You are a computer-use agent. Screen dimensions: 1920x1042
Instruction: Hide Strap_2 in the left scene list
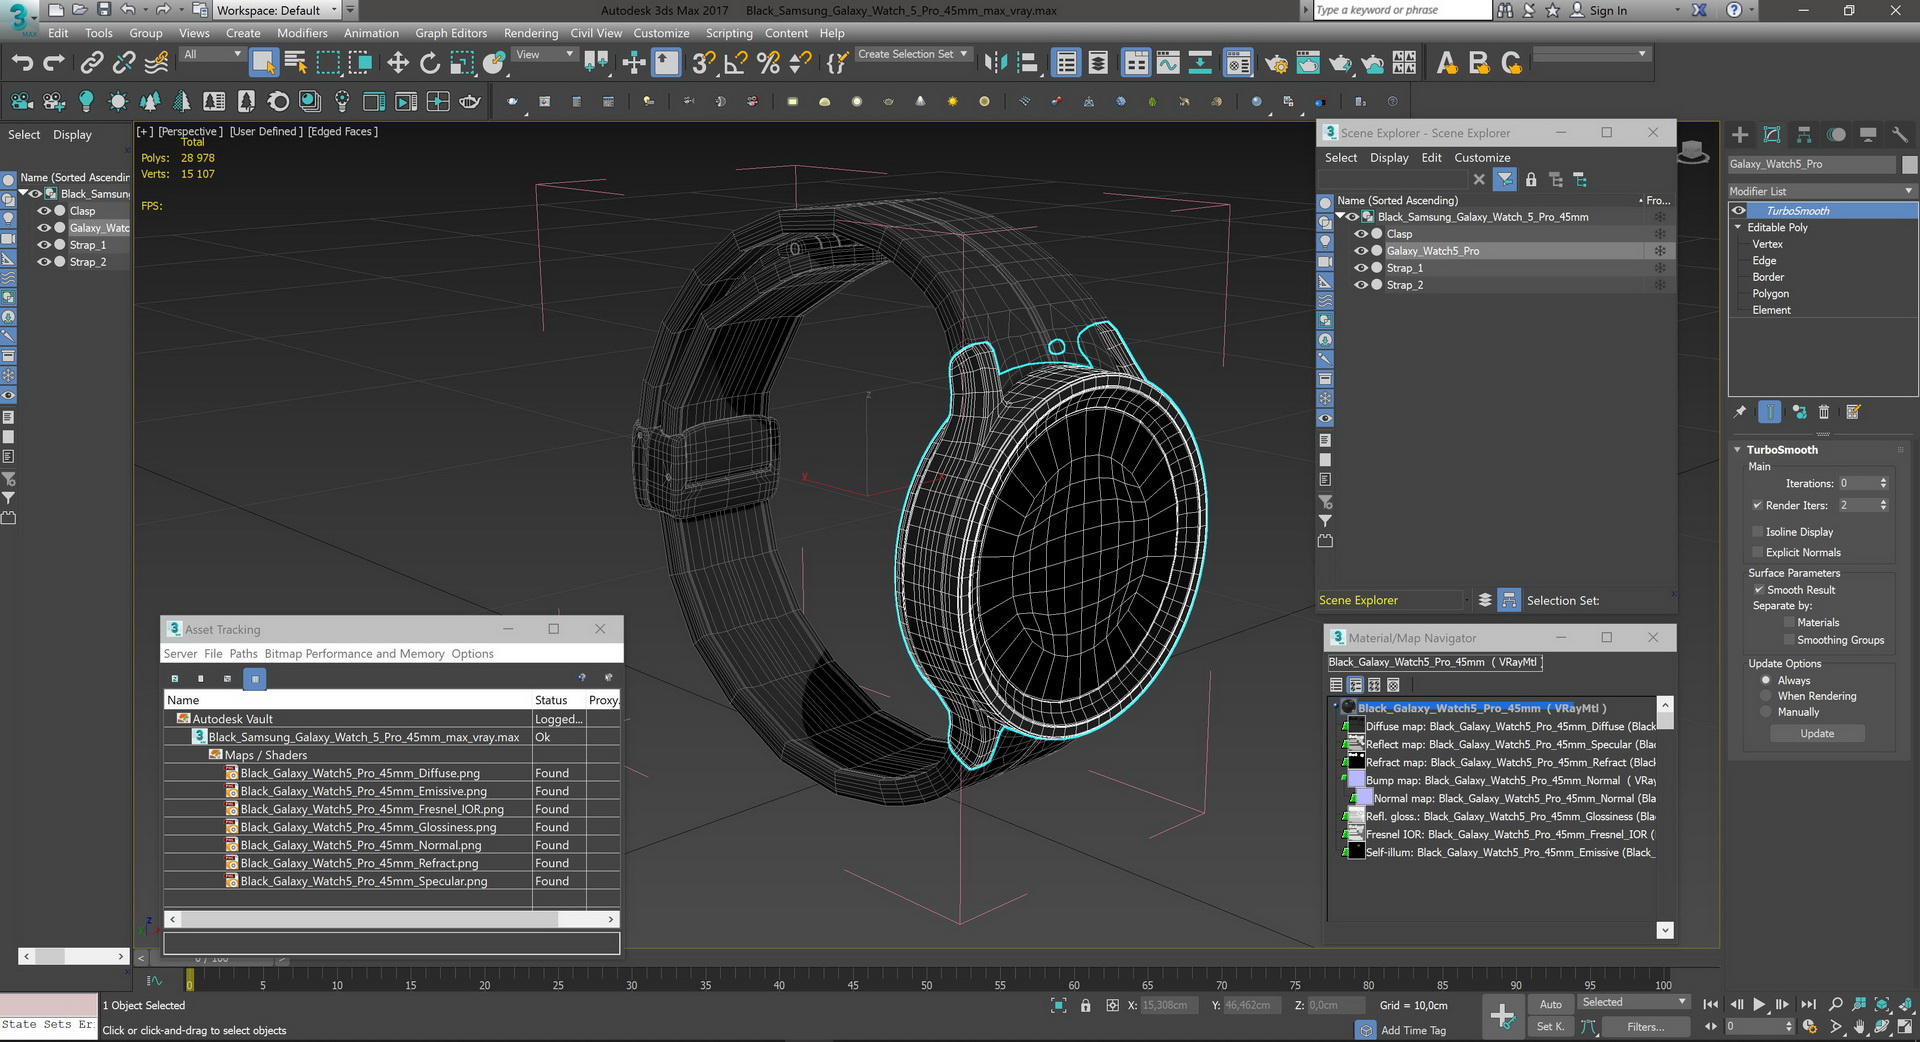click(x=44, y=262)
